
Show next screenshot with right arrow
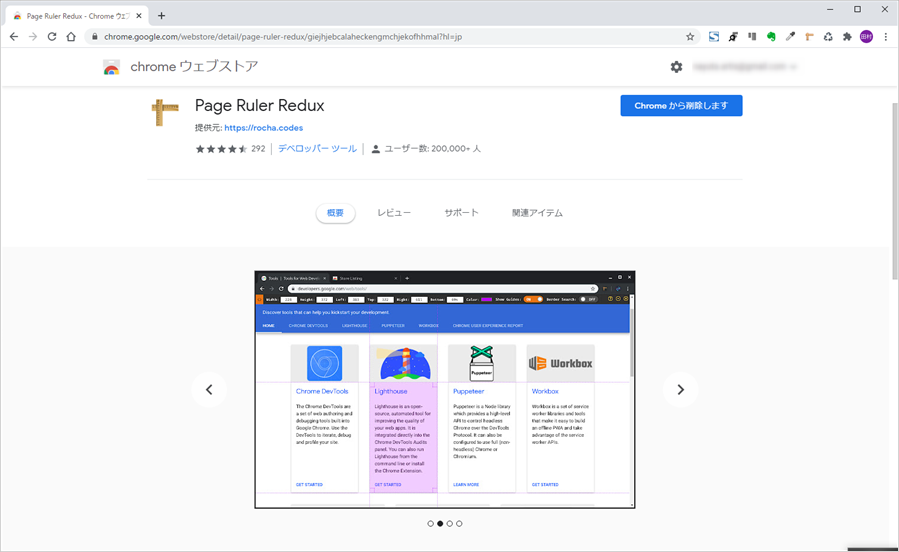point(681,390)
